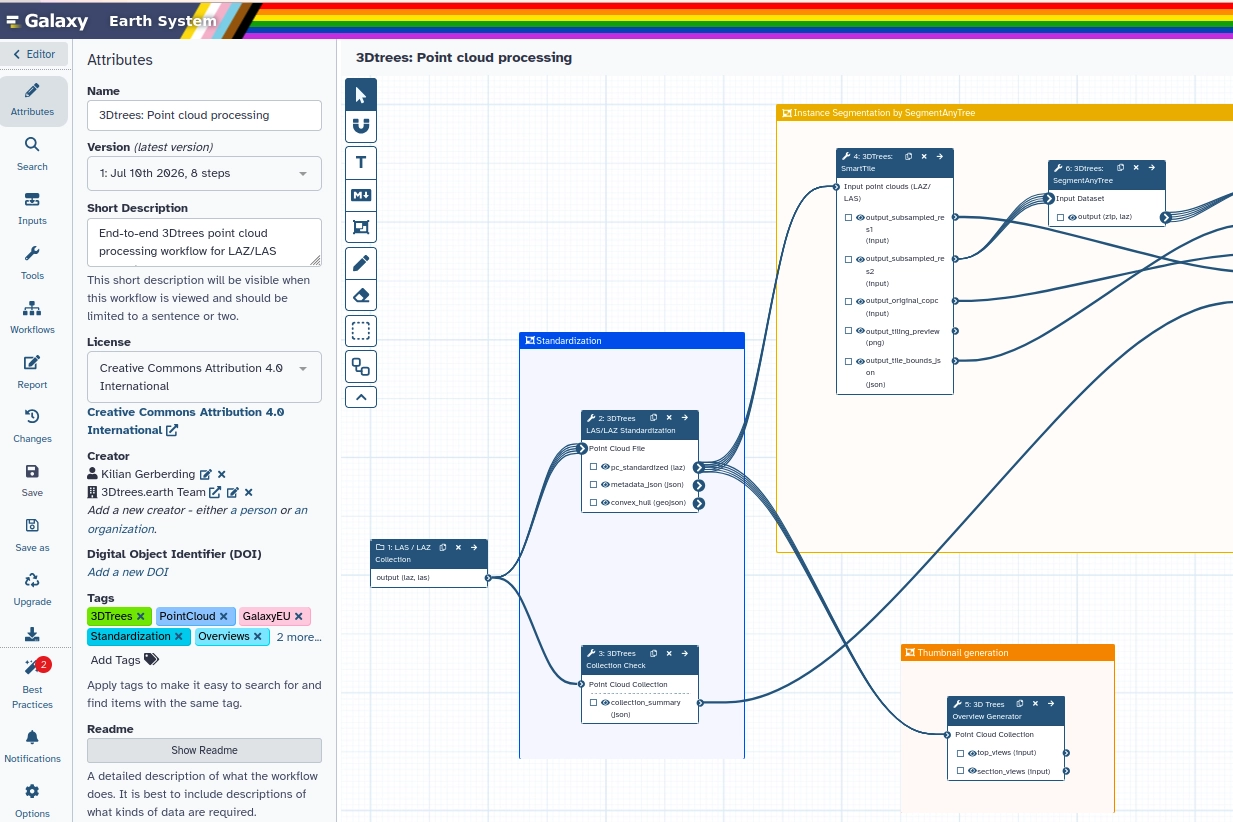Select the box selection tool
Viewport: 1233px width, 822px height.
tap(361, 332)
